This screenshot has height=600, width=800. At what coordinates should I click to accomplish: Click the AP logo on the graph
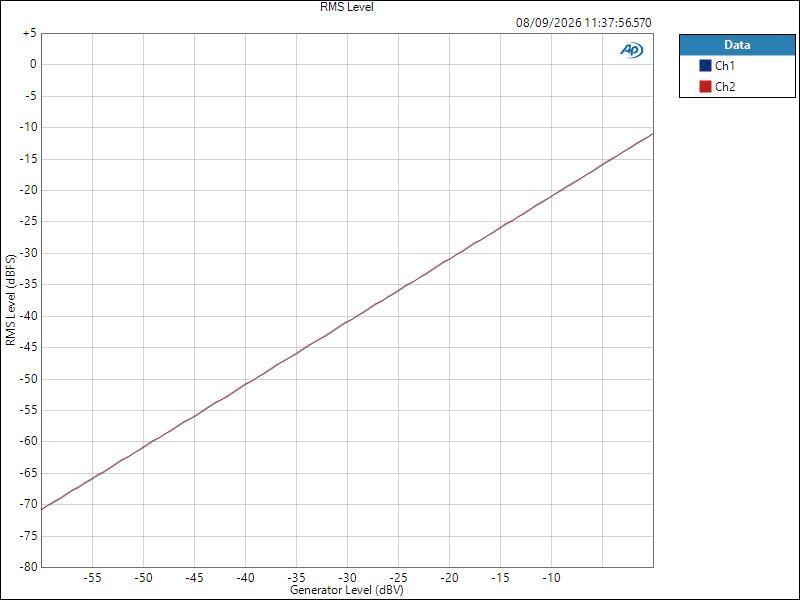pyautogui.click(x=632, y=50)
